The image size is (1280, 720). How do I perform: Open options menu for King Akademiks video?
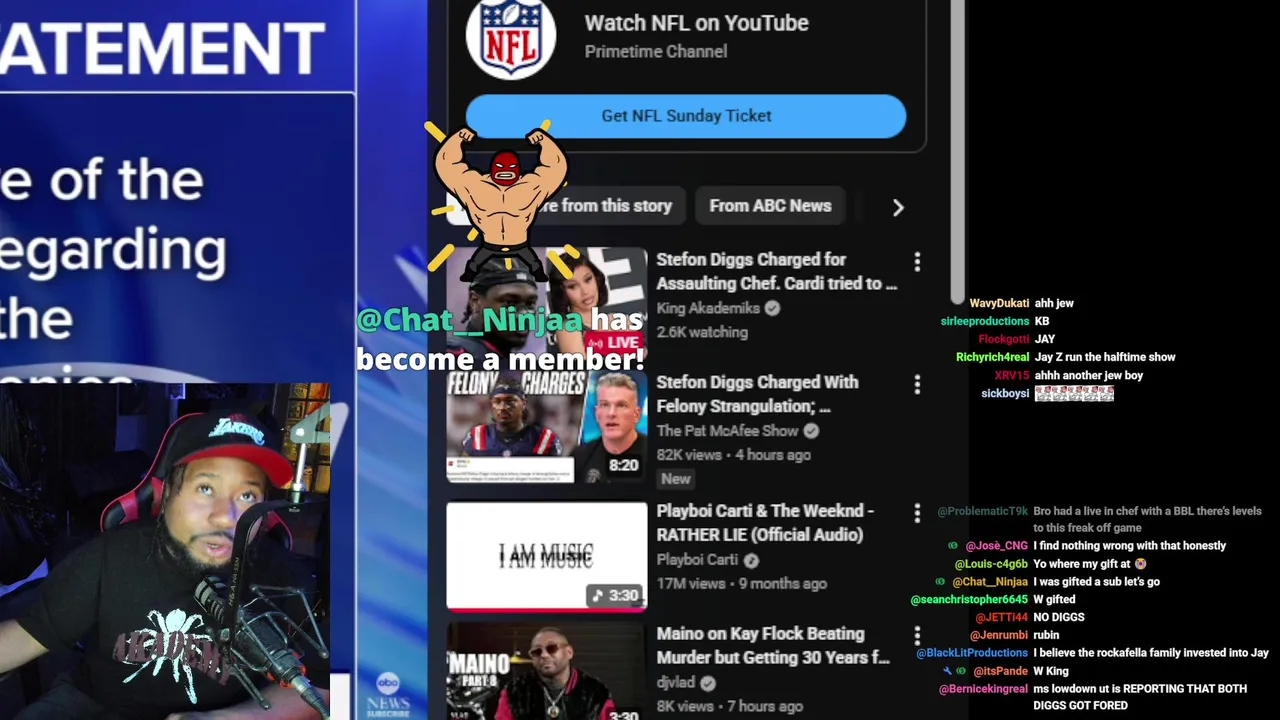pos(917,262)
